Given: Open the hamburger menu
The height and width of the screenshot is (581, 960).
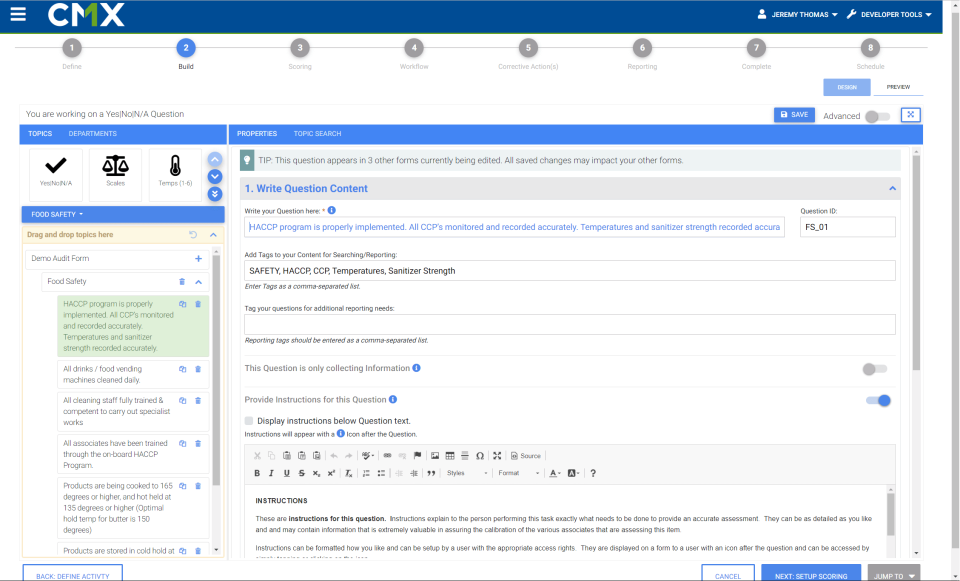Looking at the screenshot, I should click(x=18, y=14).
